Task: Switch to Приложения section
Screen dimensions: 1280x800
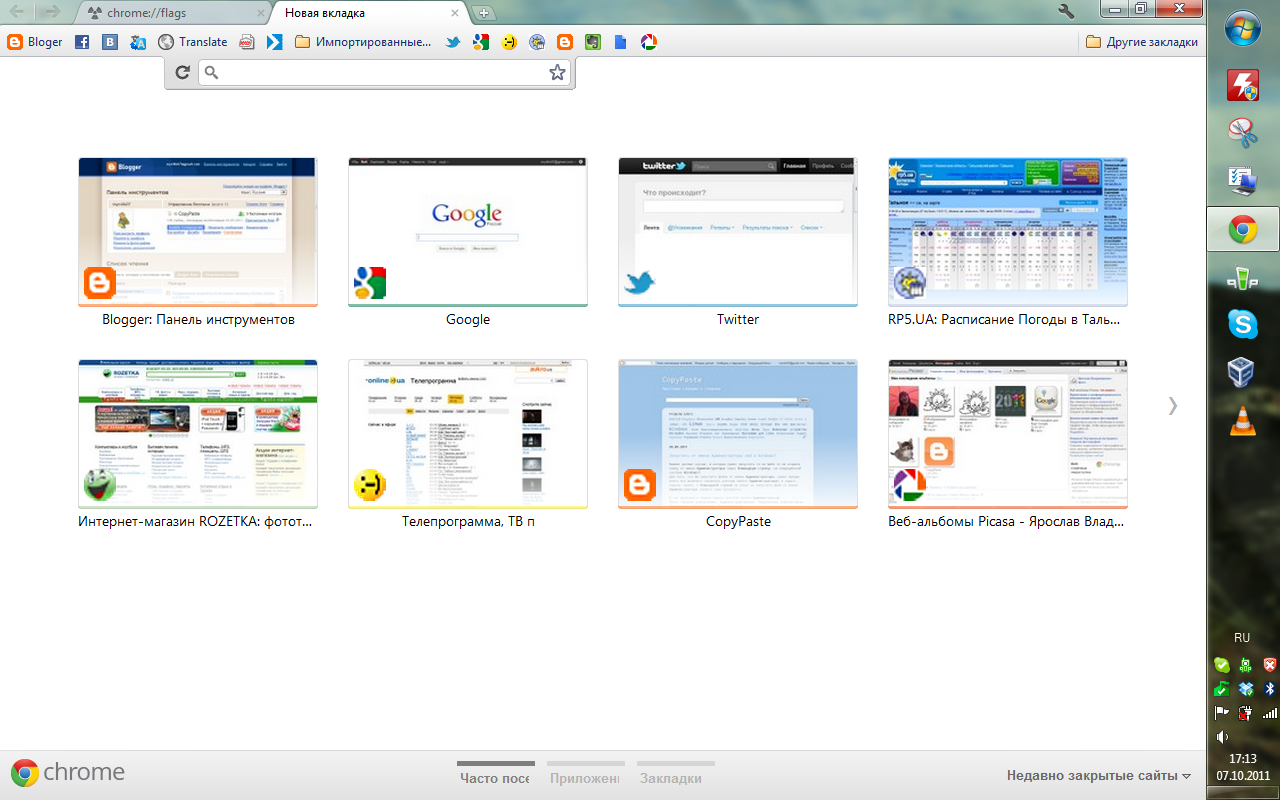Action: (x=585, y=776)
